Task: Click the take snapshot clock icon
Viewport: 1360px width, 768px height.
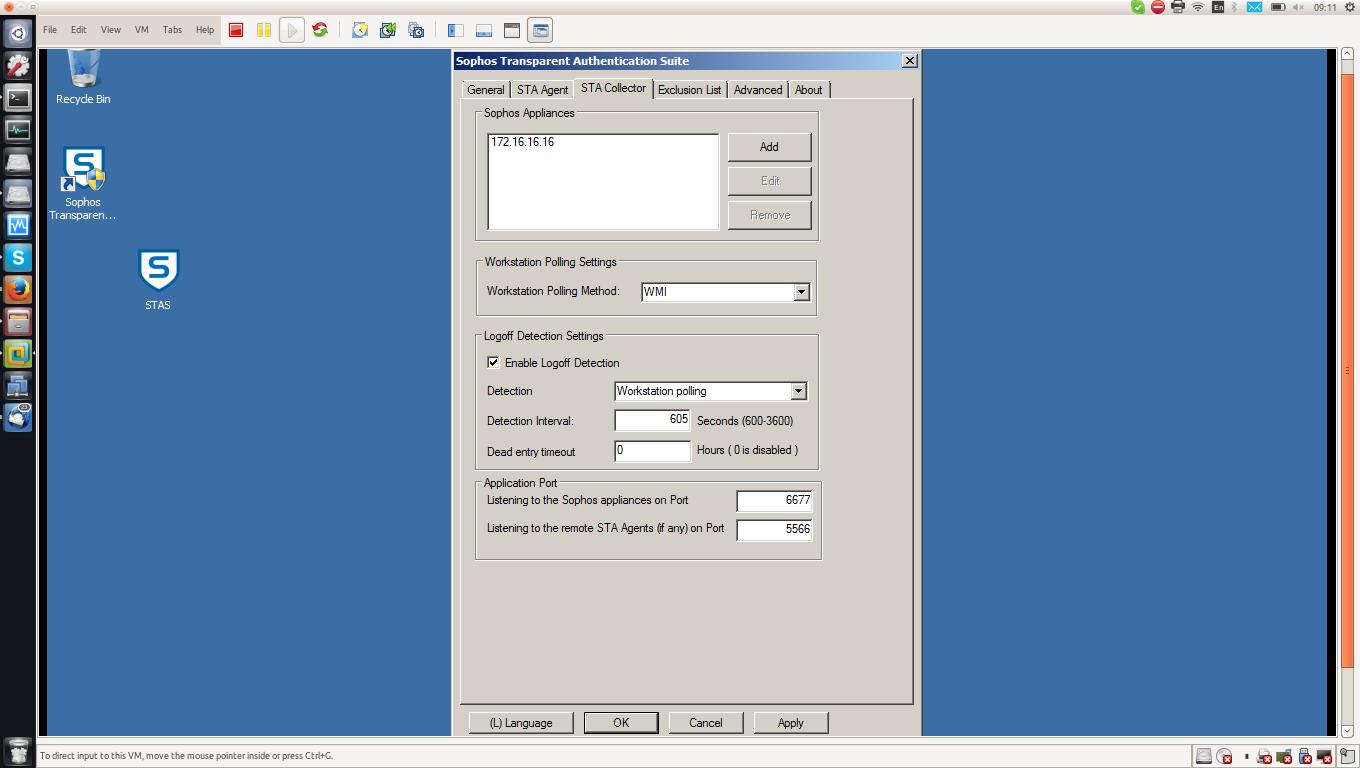Action: click(x=360, y=30)
